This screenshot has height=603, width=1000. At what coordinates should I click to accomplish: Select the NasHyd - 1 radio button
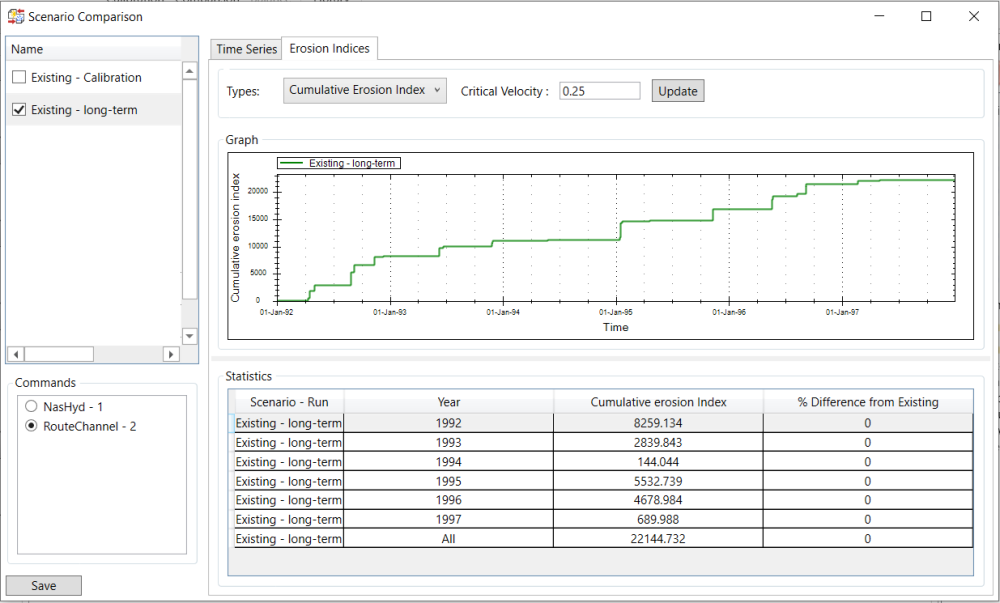click(31, 406)
